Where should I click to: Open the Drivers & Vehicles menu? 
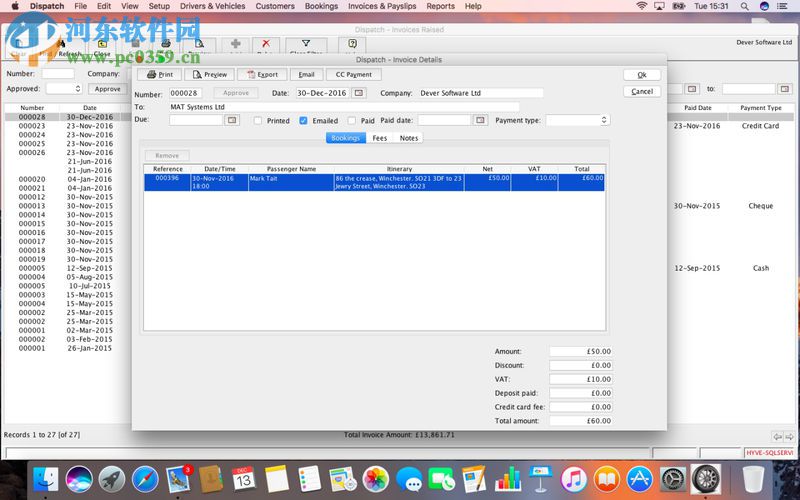(x=212, y=6)
